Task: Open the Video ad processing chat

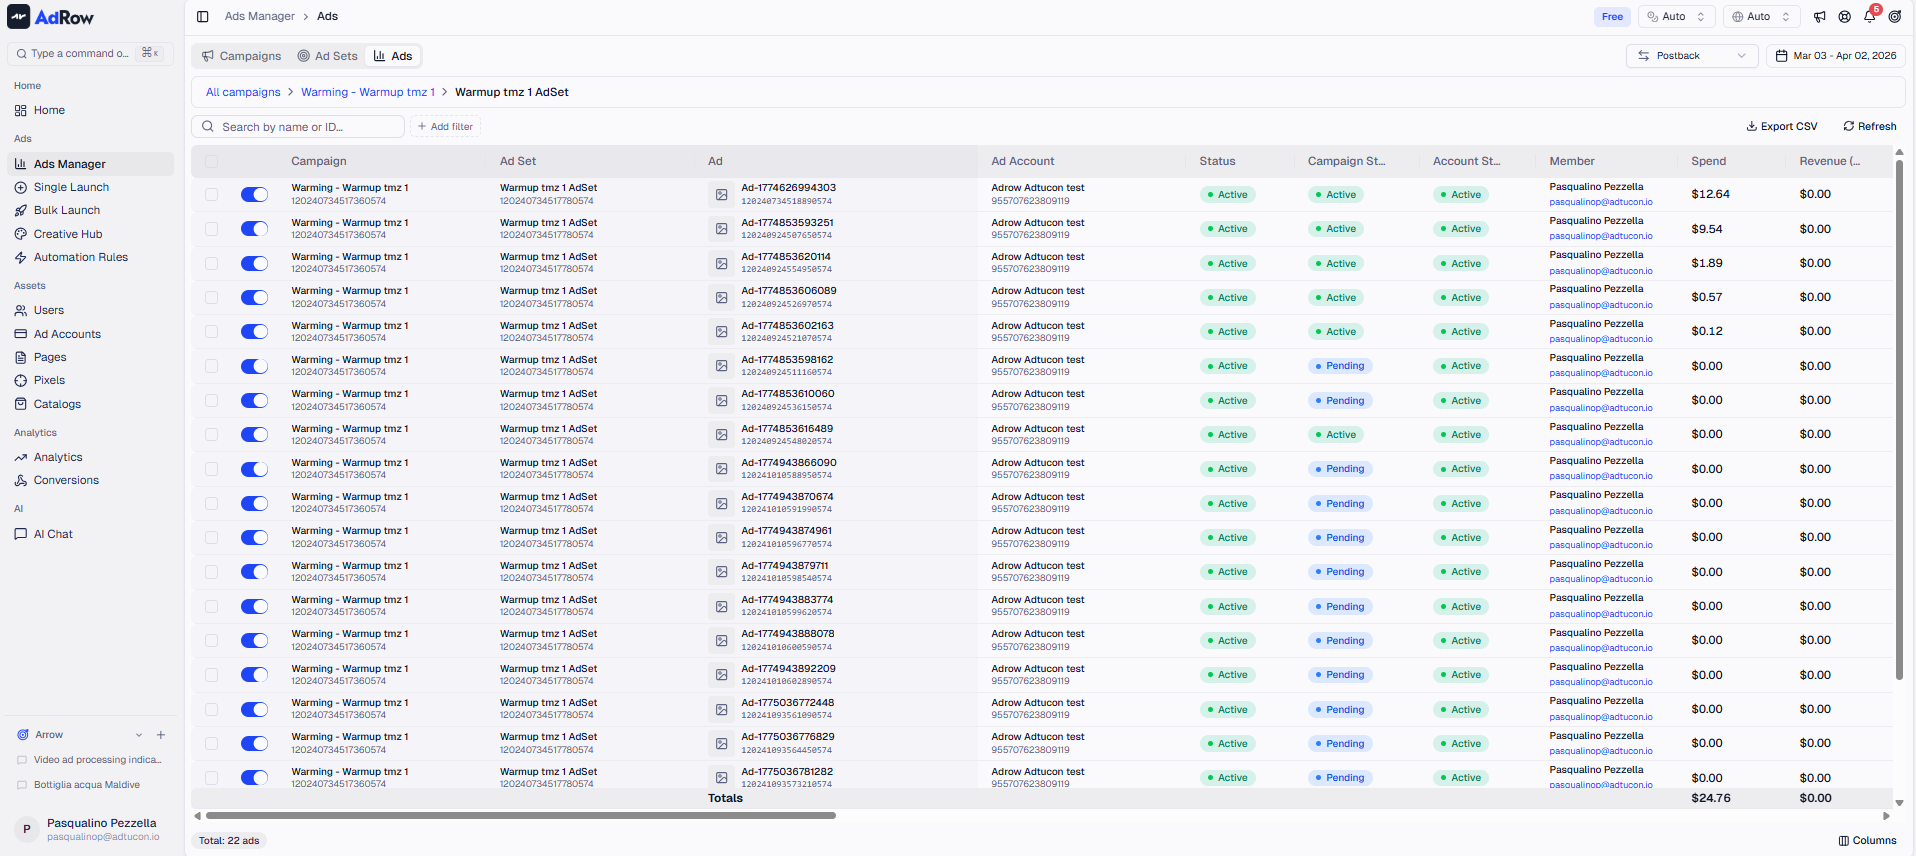Action: point(90,760)
